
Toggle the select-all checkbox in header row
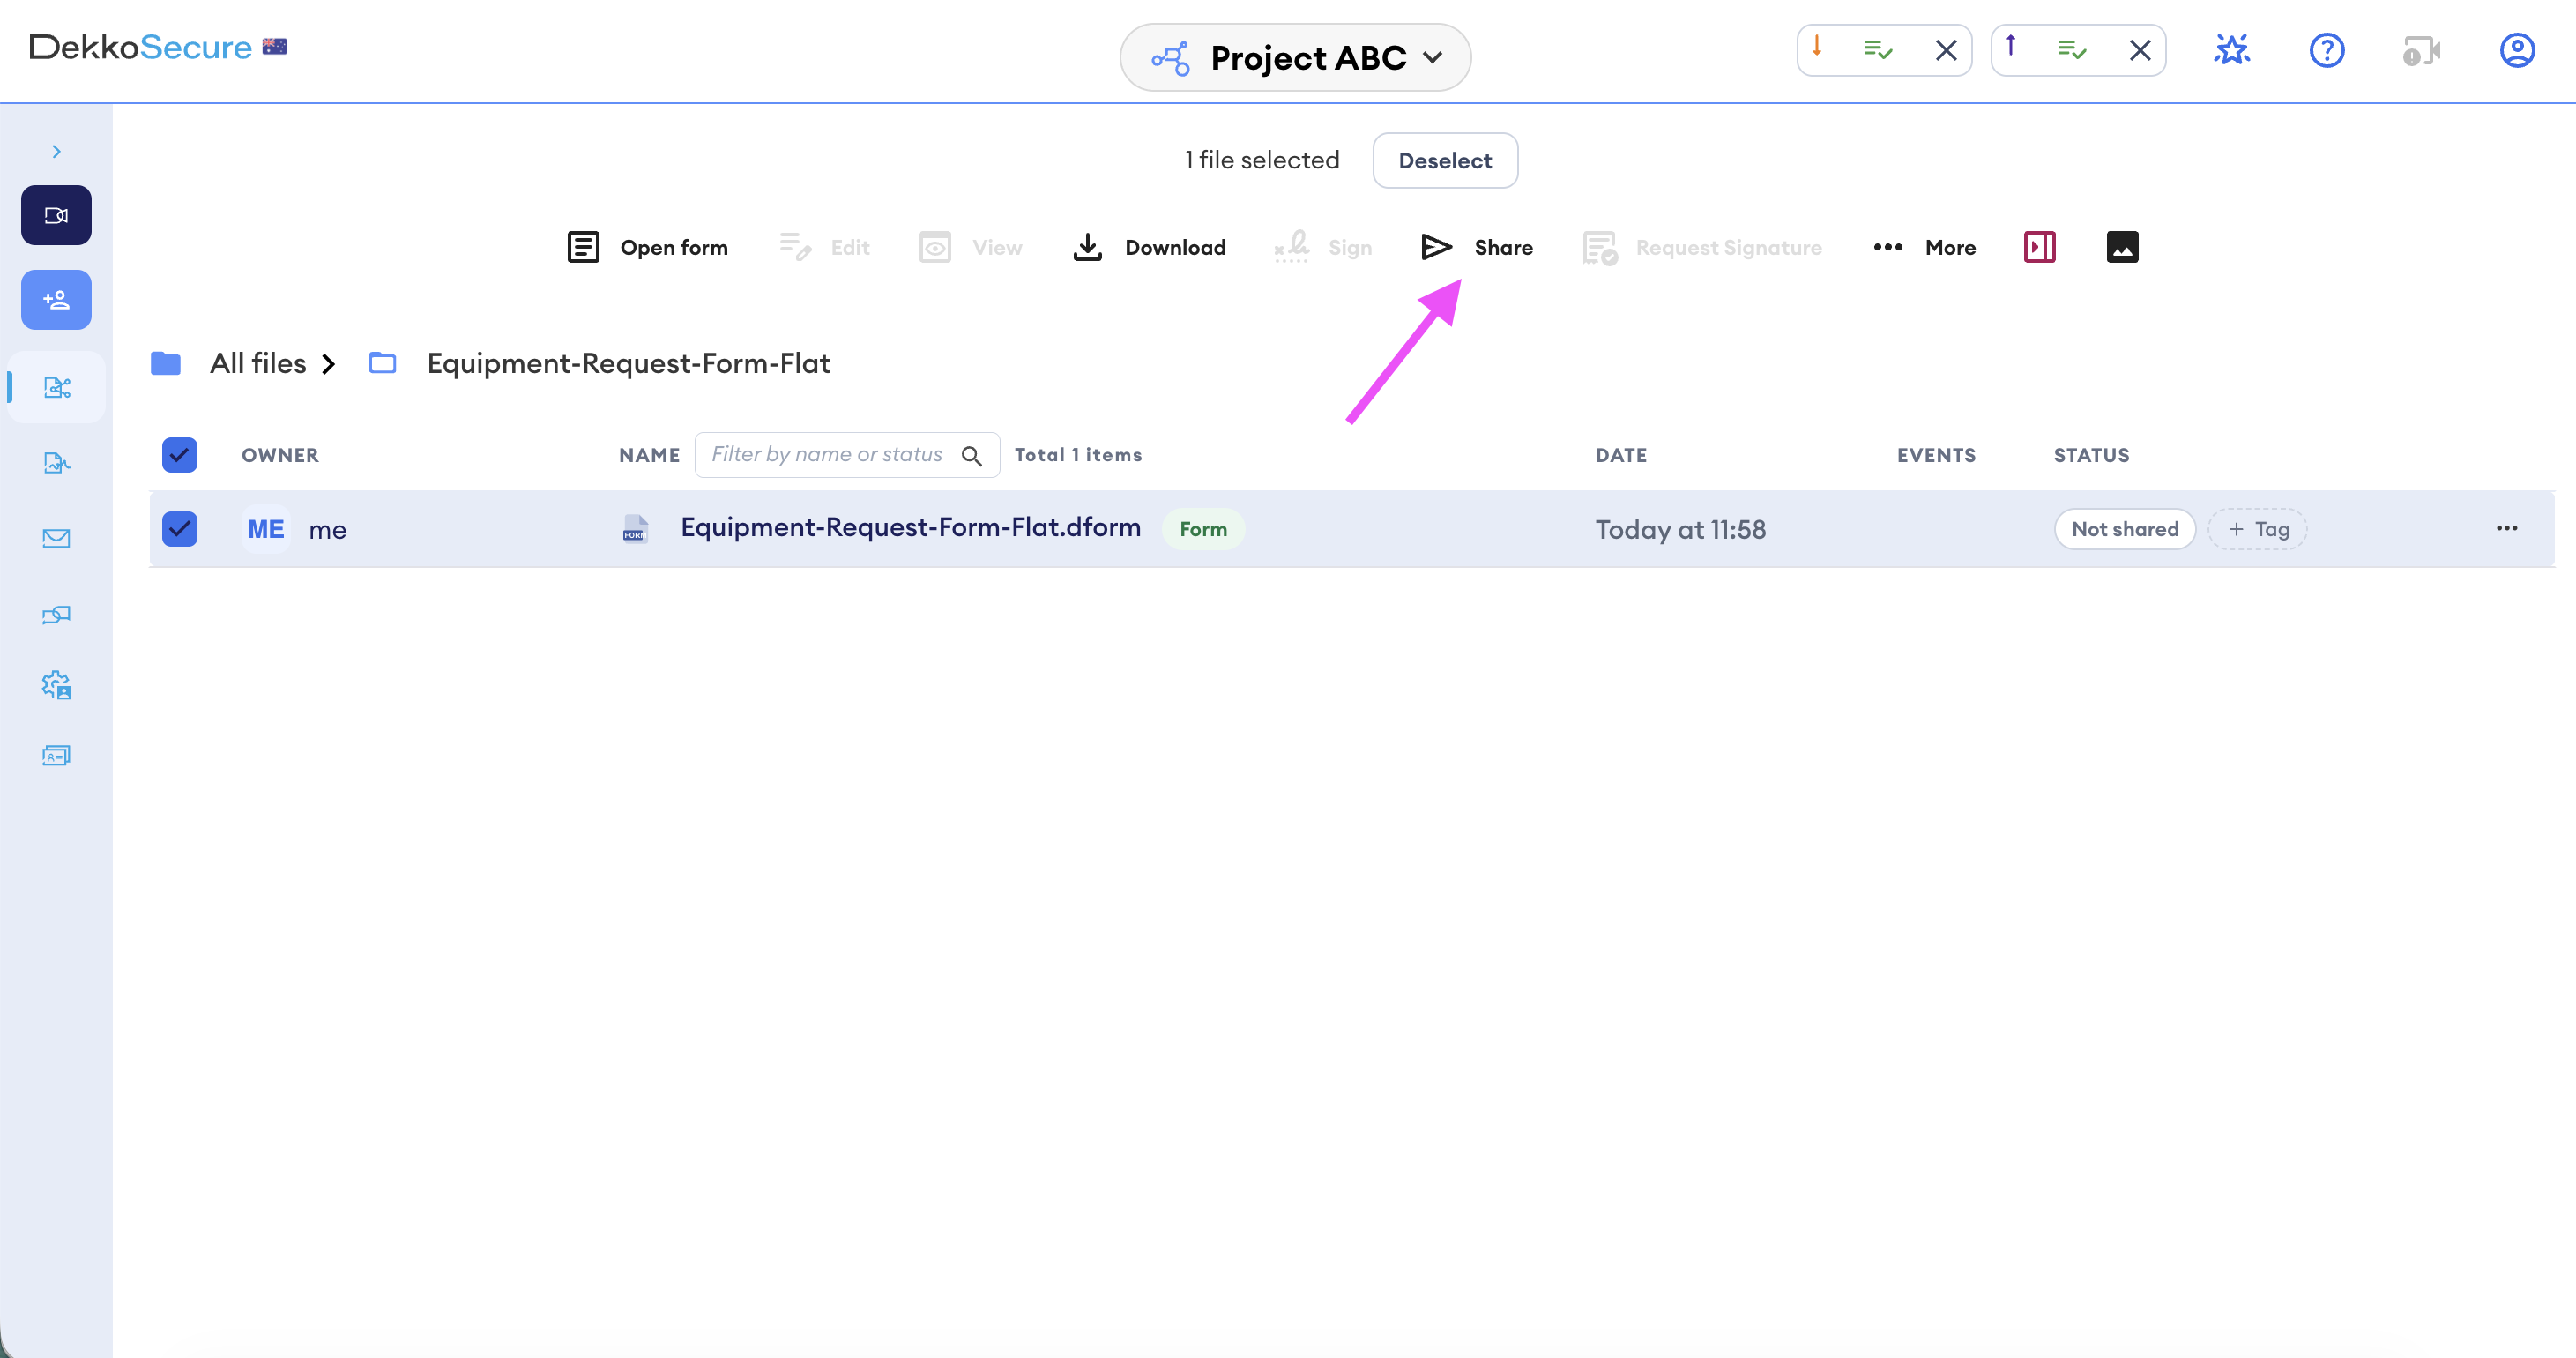tap(179, 455)
